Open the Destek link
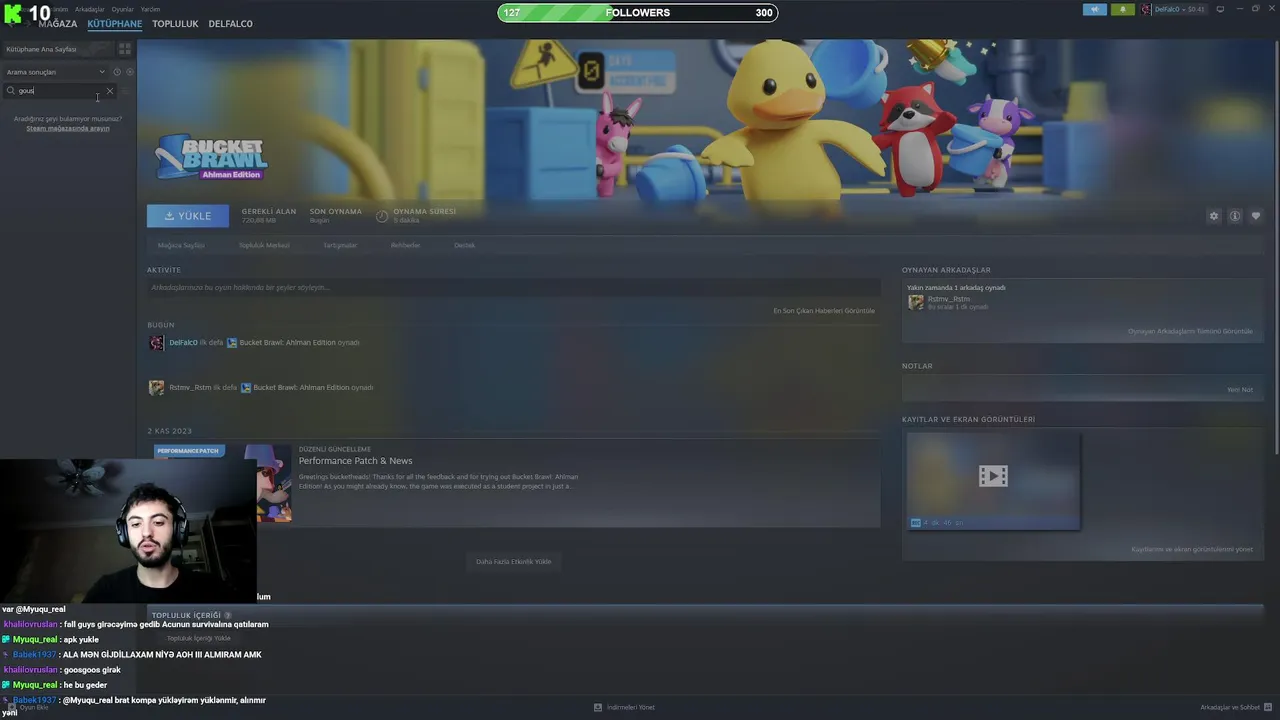This screenshot has width=1280, height=720. tap(465, 245)
